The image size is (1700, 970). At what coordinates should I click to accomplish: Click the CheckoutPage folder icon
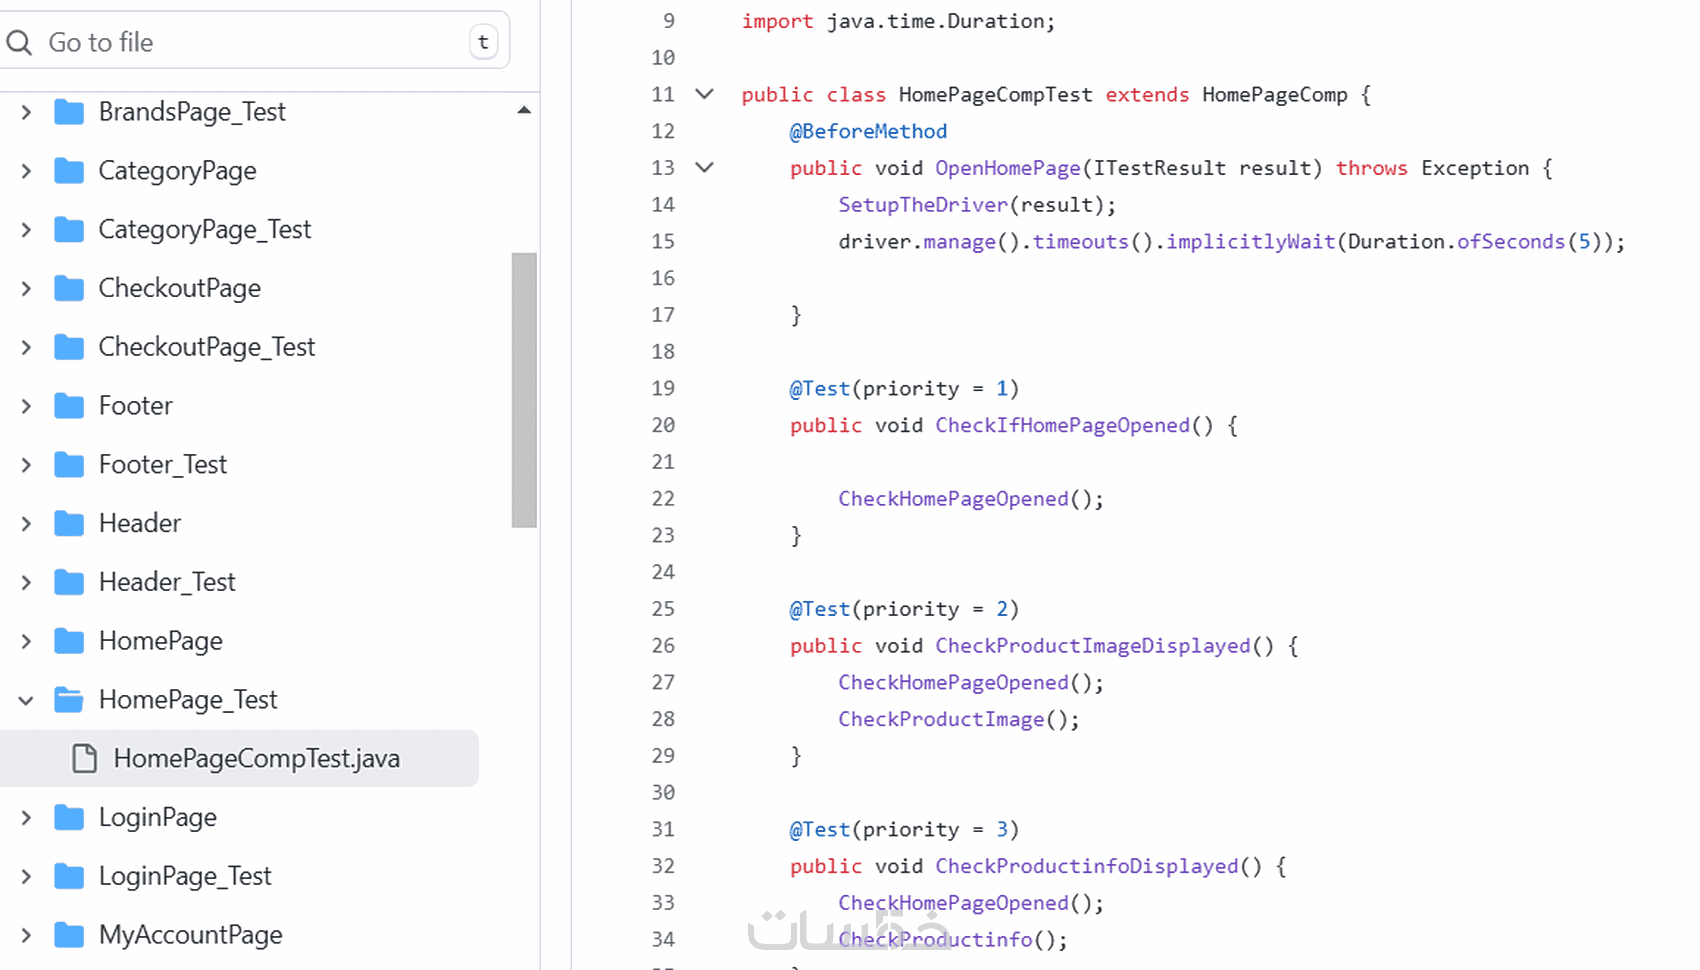tap(69, 288)
